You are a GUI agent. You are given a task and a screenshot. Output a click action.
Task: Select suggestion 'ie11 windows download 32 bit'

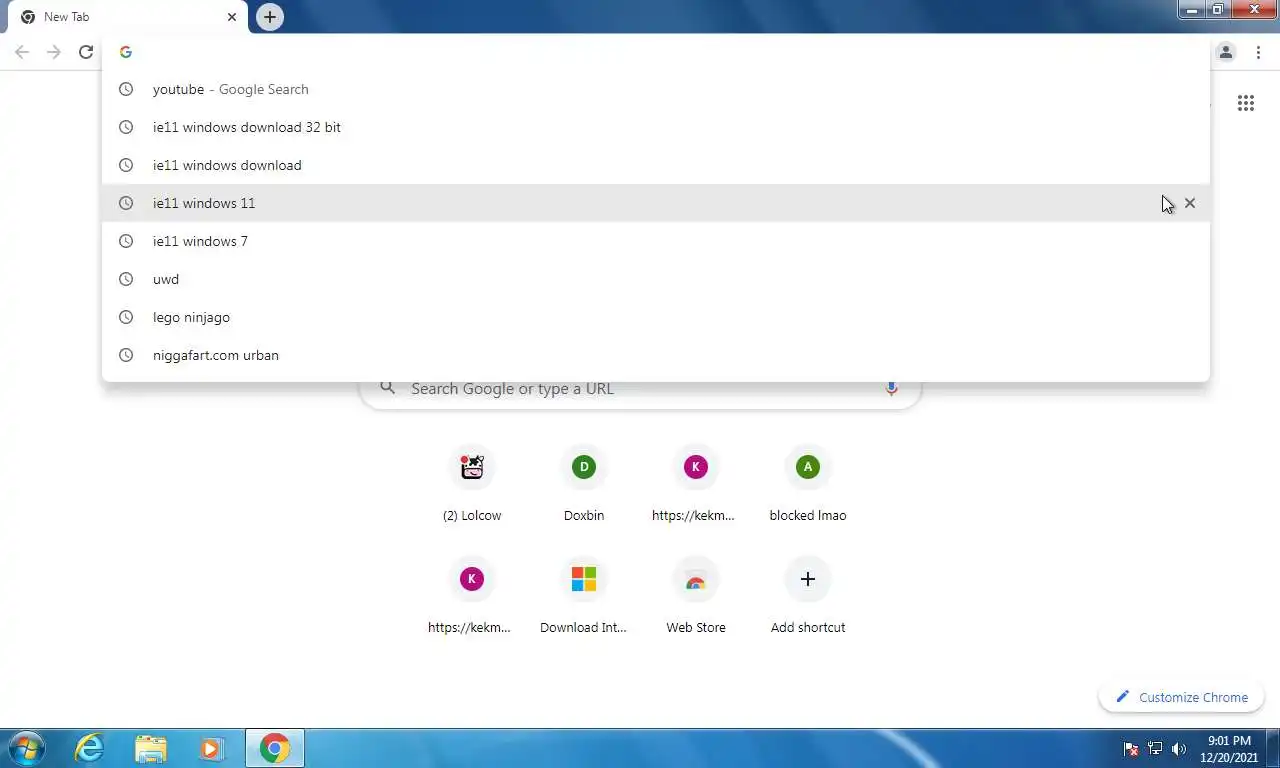tap(656, 127)
